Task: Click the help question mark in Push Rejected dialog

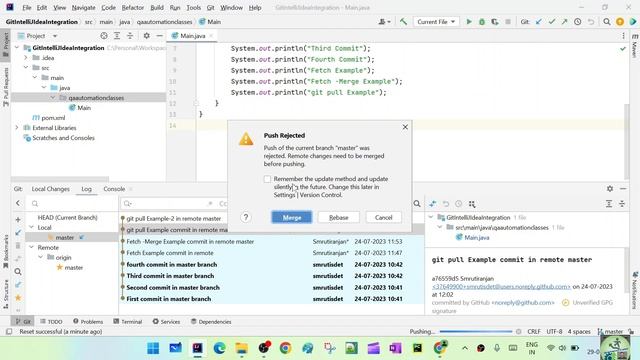Action: 246,217
